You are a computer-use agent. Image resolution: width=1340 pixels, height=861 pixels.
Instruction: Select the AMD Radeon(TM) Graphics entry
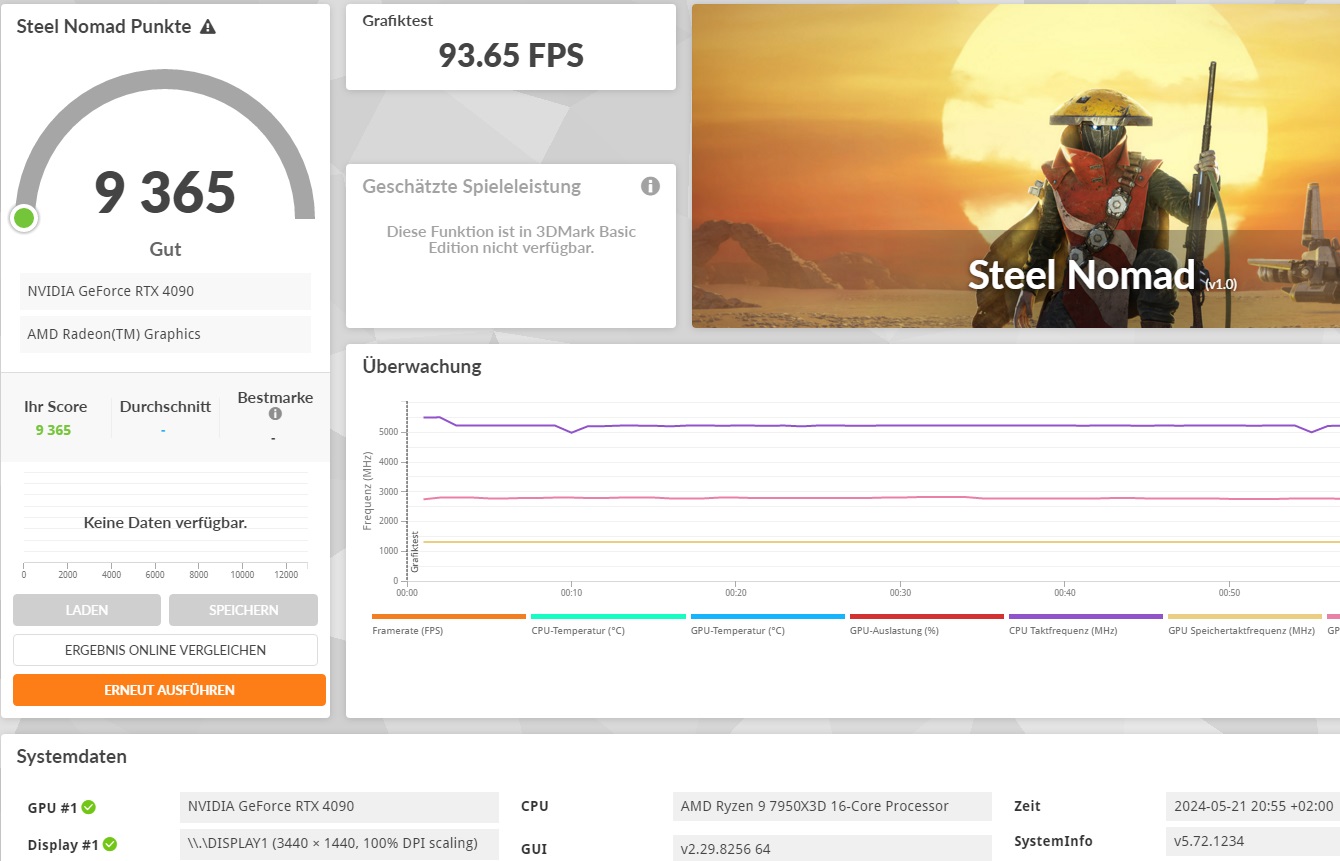(x=165, y=334)
